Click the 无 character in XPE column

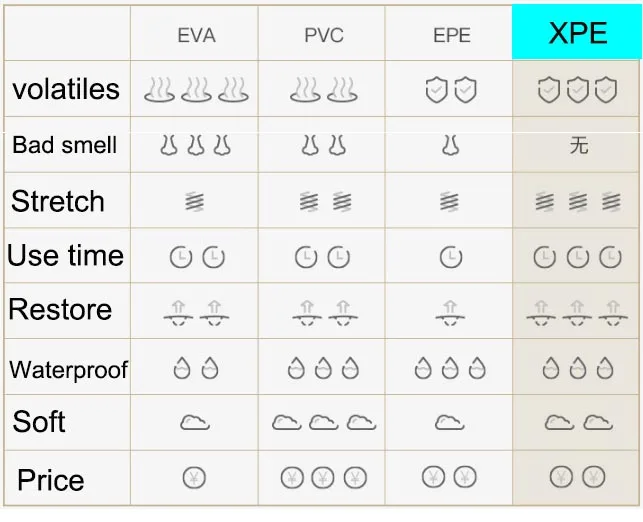point(579,146)
